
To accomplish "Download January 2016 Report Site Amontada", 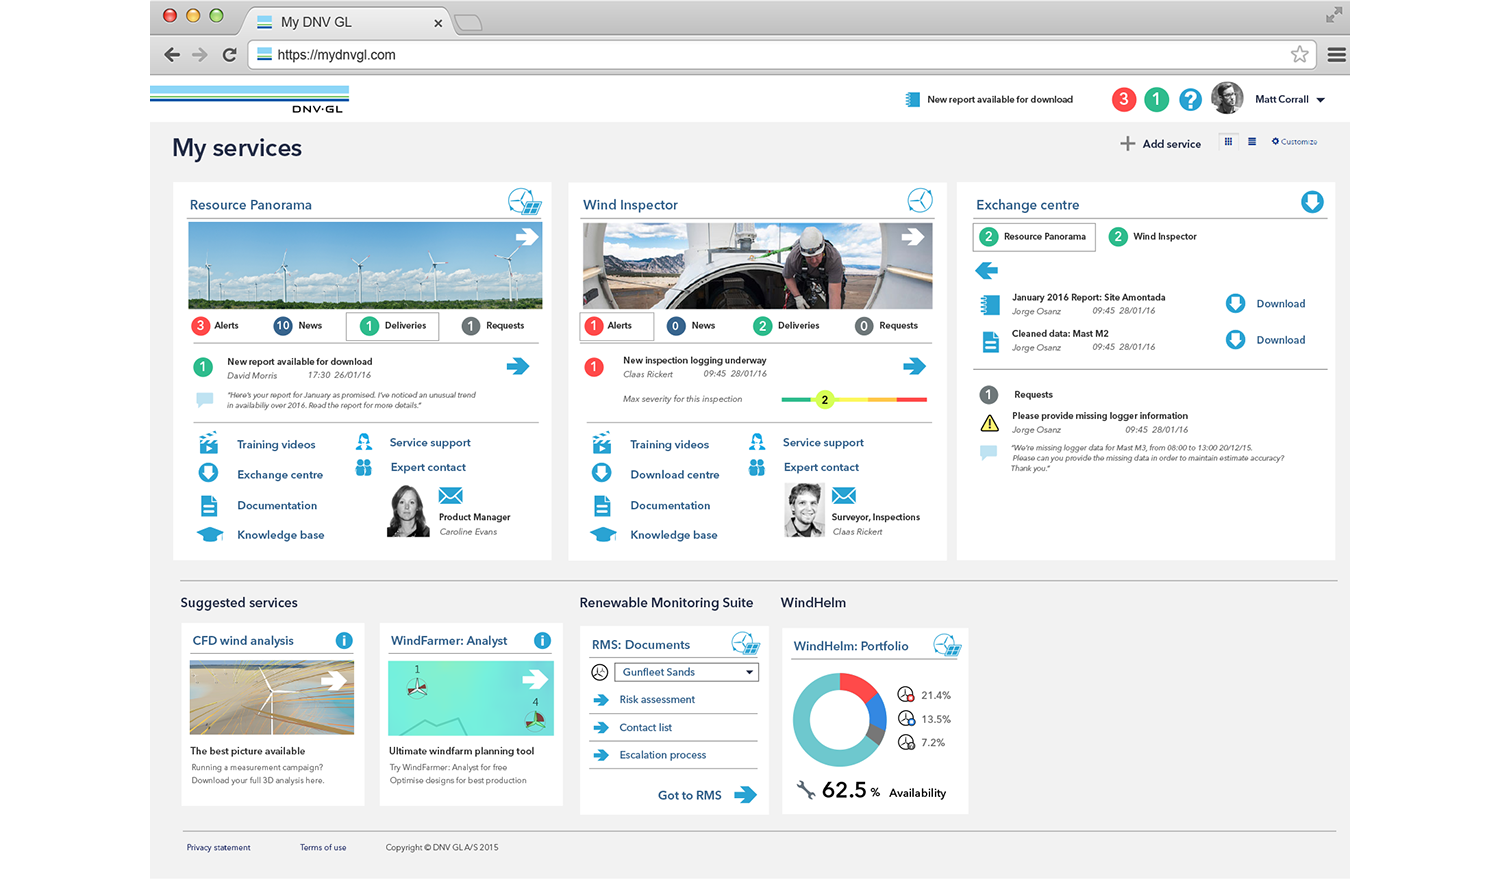I will click(1266, 304).
